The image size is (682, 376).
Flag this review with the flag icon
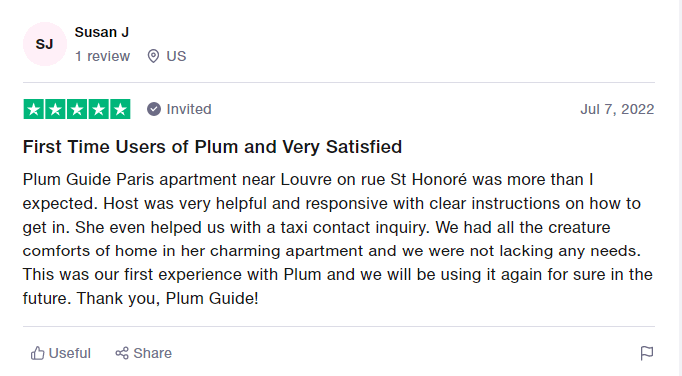coord(647,353)
